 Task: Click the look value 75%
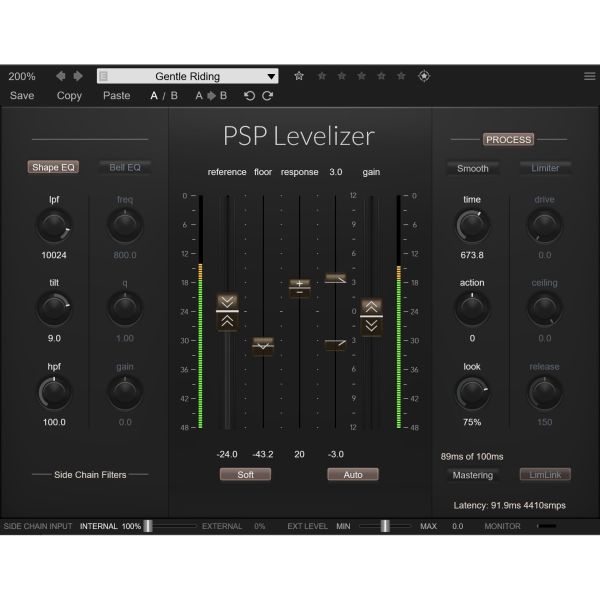tap(472, 422)
